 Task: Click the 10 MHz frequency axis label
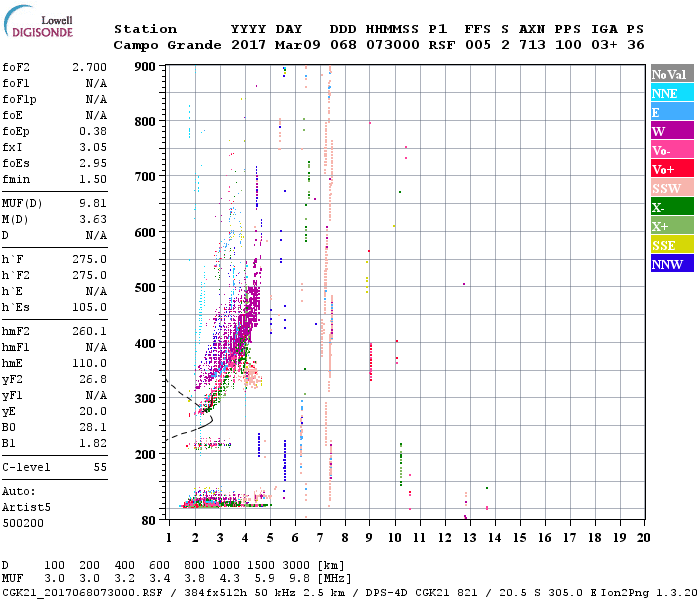[394, 538]
